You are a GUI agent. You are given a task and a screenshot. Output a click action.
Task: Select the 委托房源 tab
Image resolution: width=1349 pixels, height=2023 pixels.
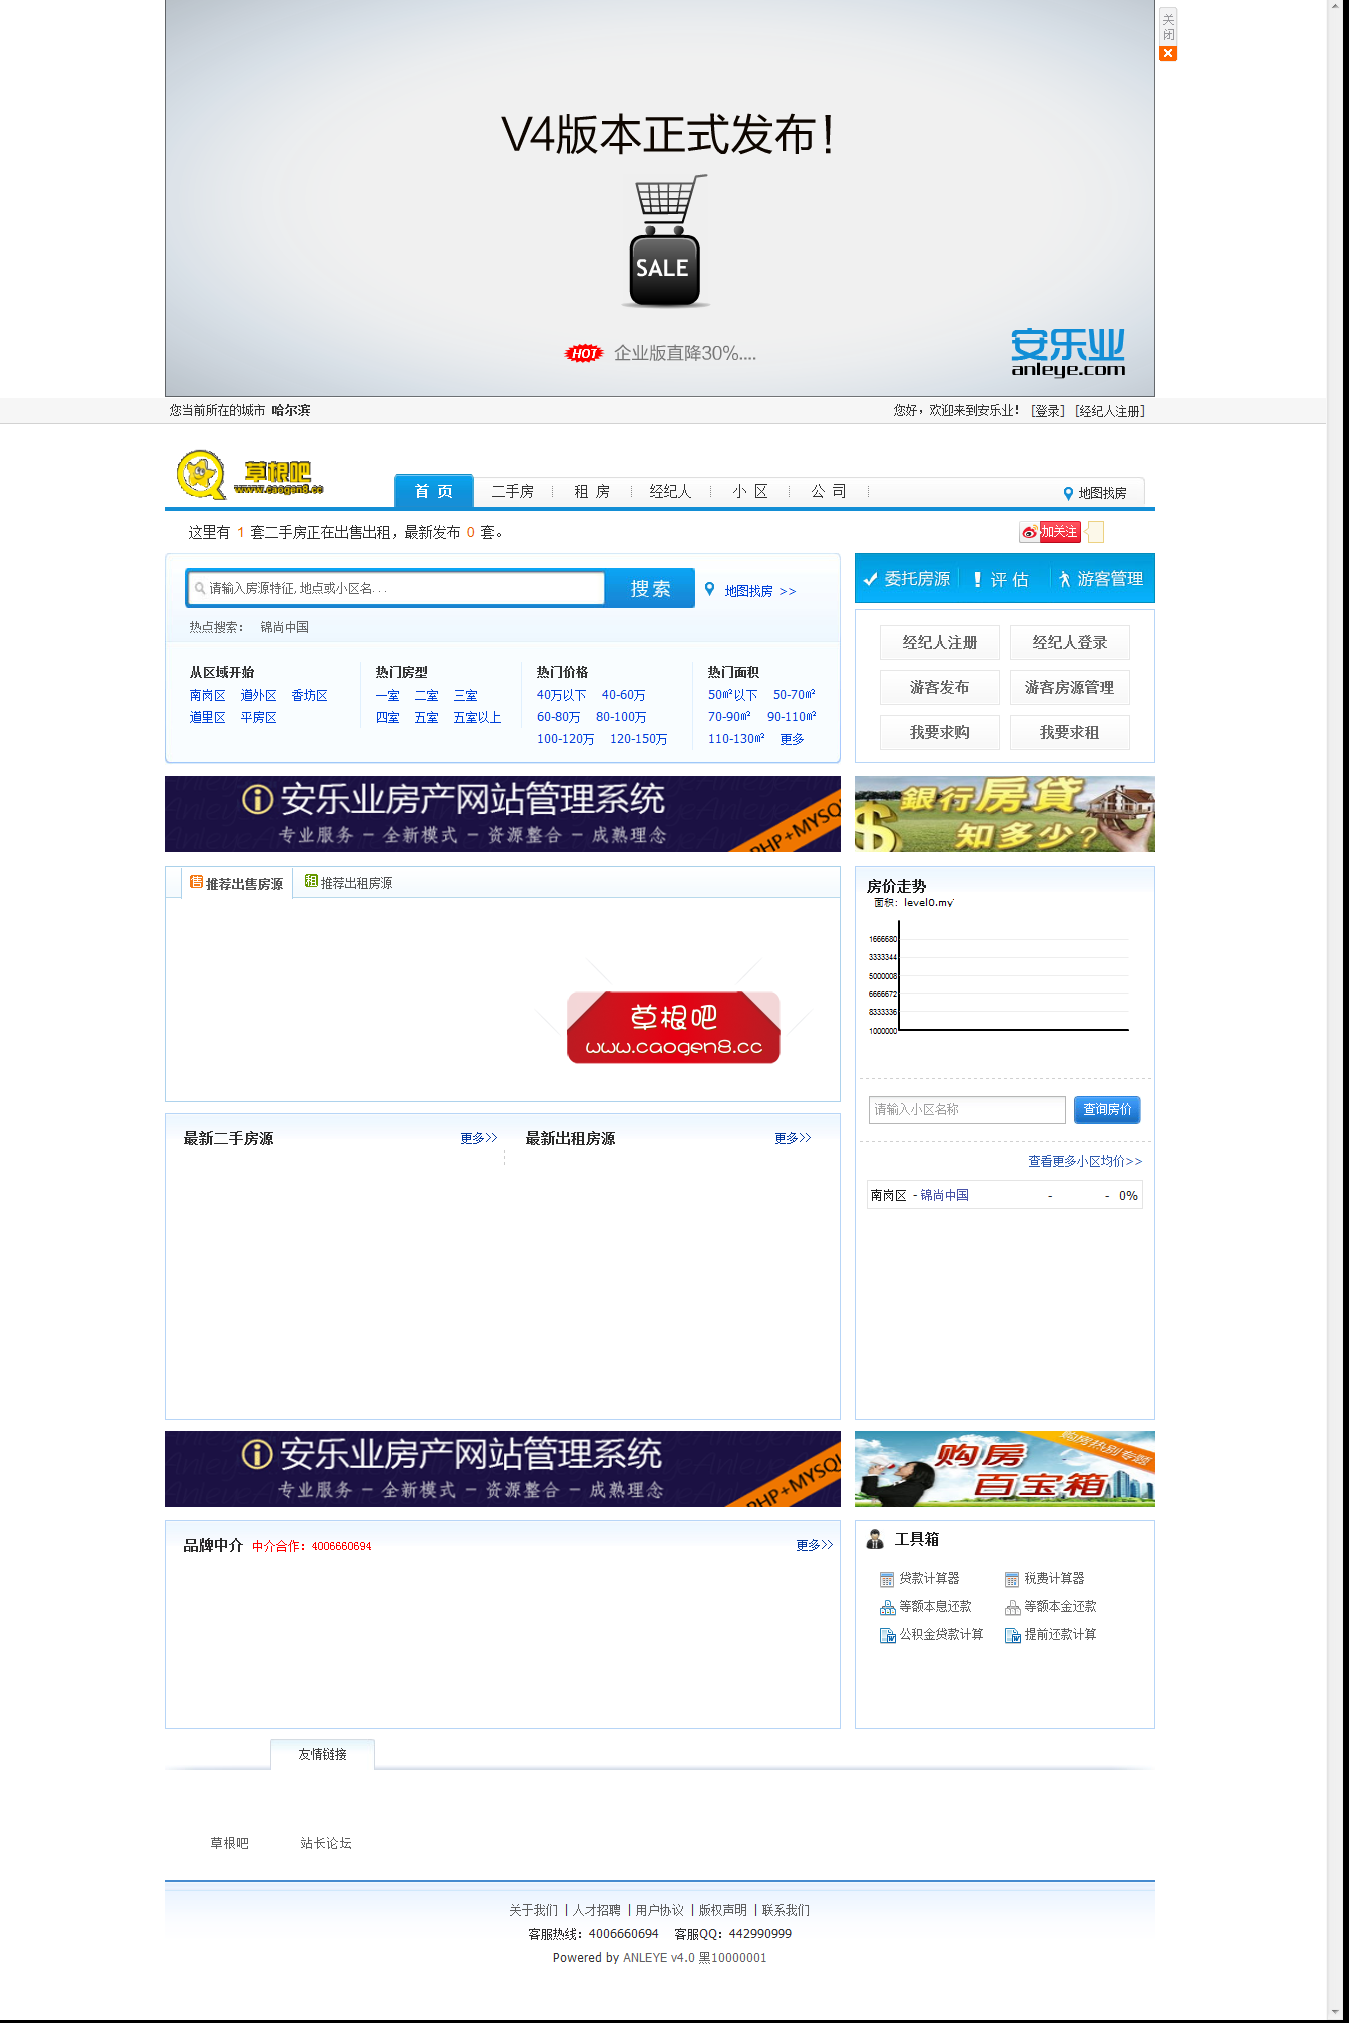906,579
